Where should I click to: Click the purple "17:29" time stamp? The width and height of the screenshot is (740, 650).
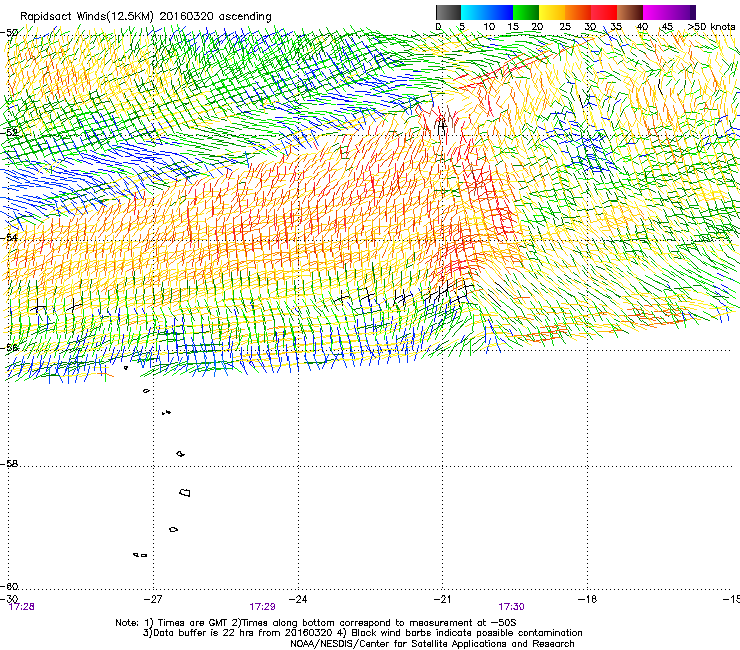[262, 607]
